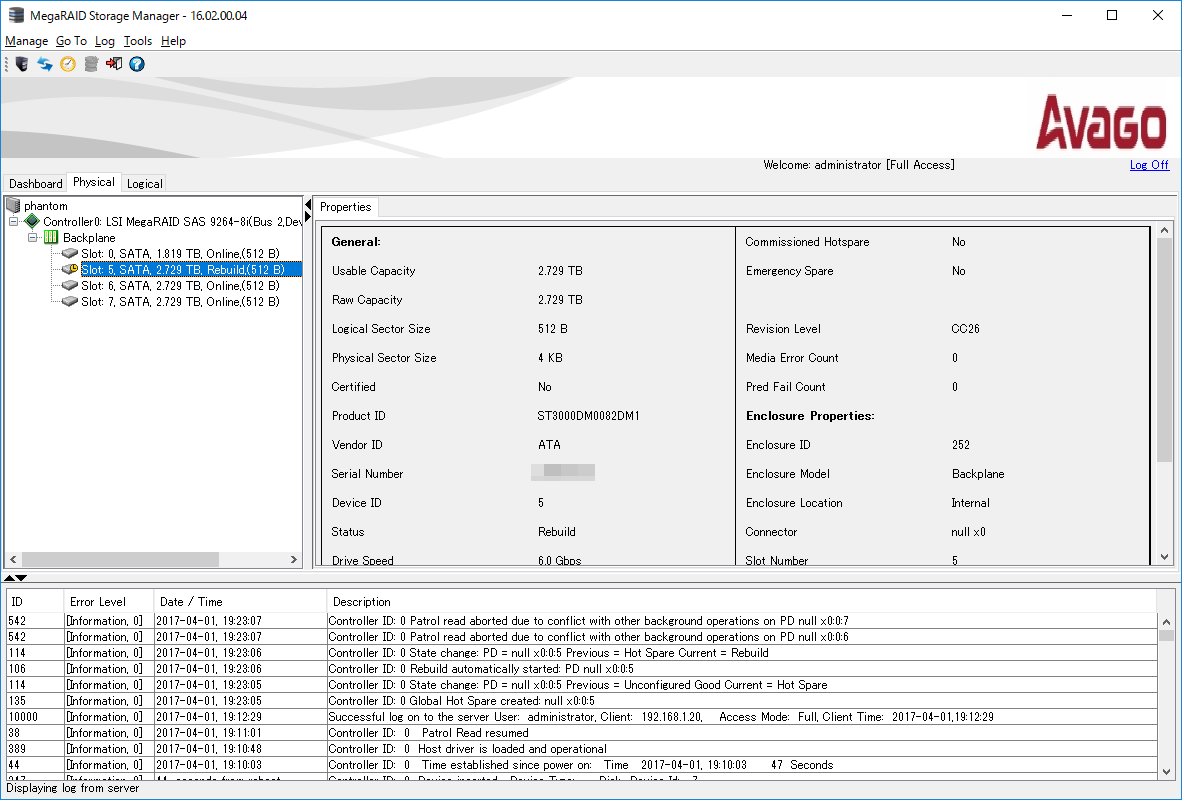Collapse the left tree pane with left arrow

point(308,204)
